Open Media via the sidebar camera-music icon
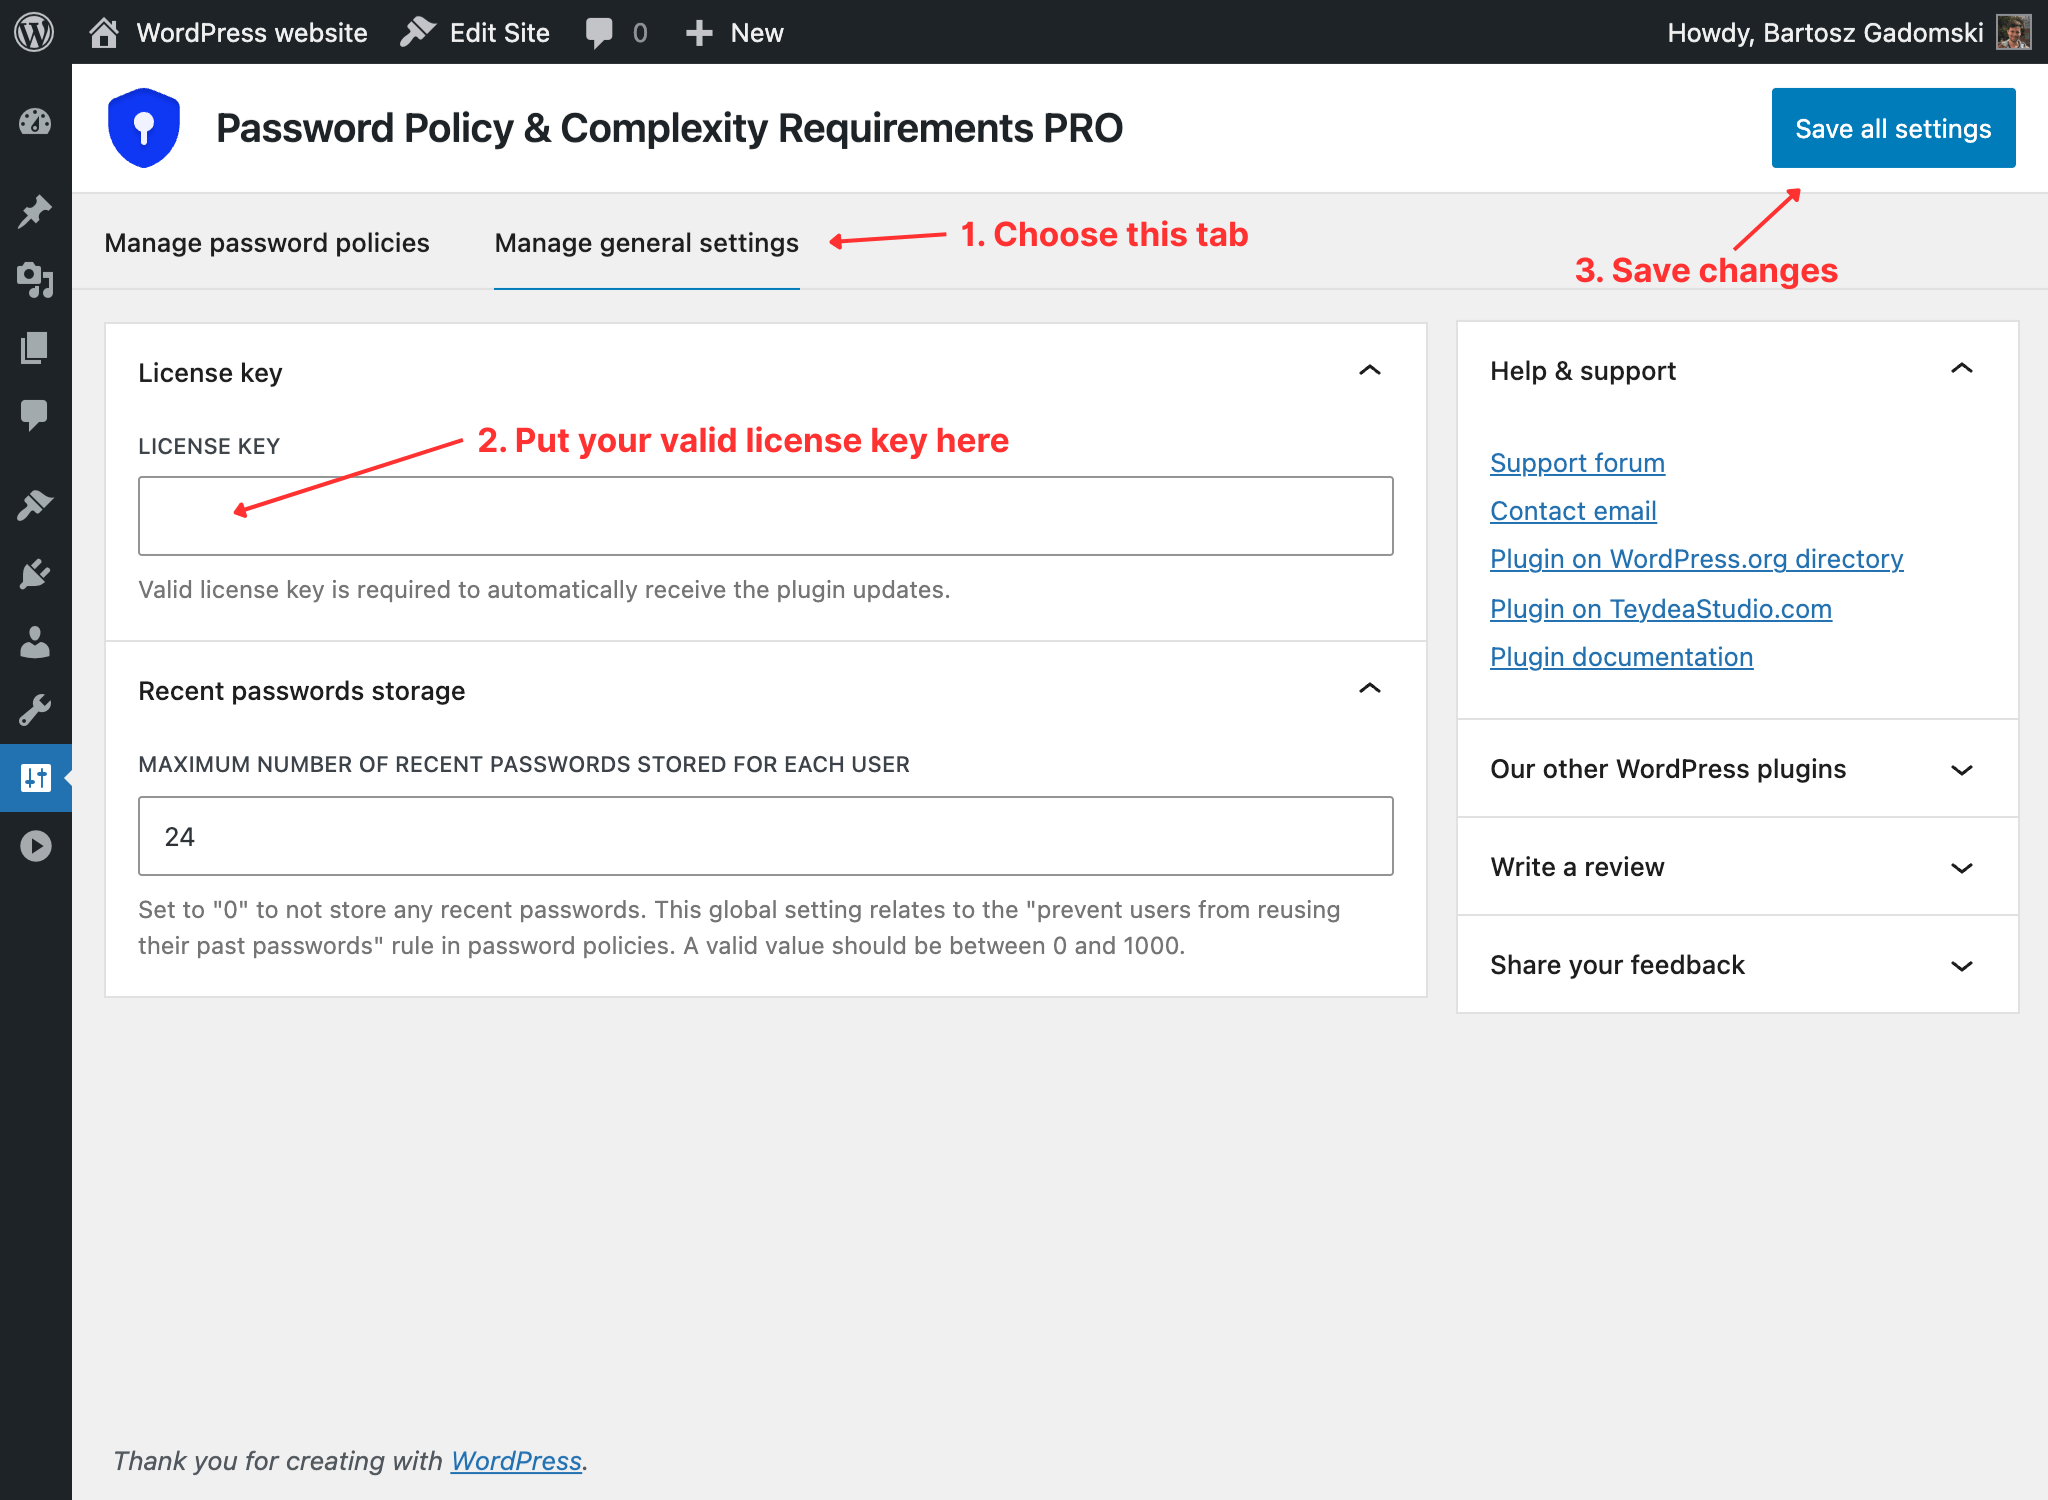 coord(35,280)
